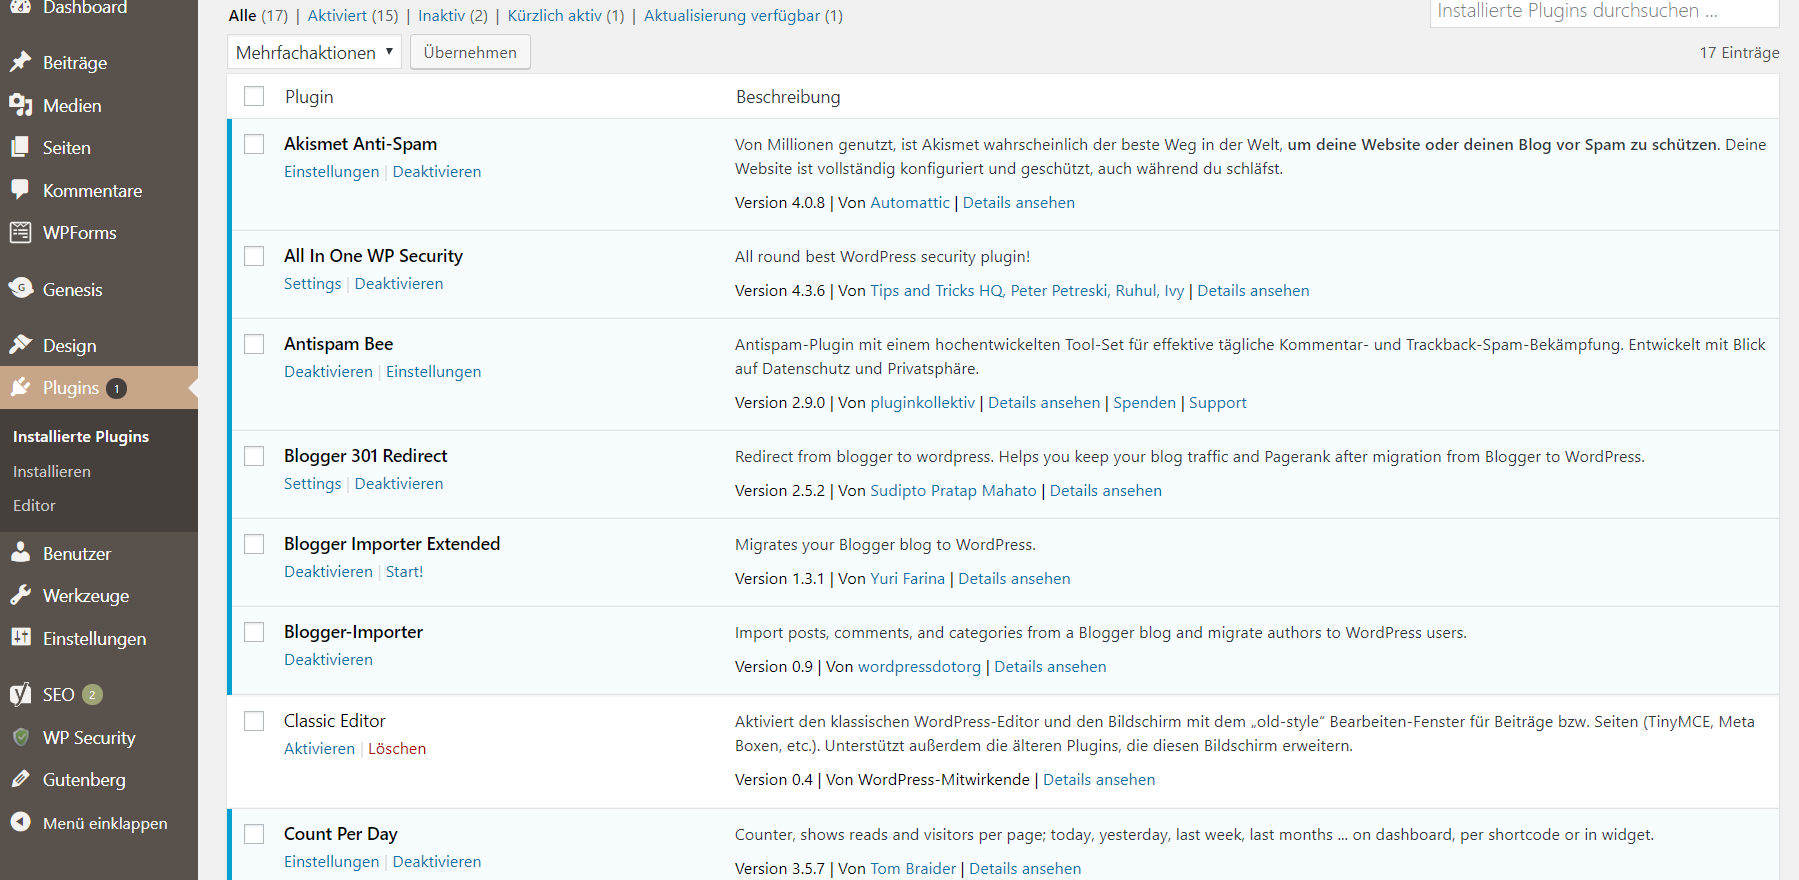The image size is (1799, 880).
Task: Filter plugins by Aktiviert (15)
Action: pos(353,15)
